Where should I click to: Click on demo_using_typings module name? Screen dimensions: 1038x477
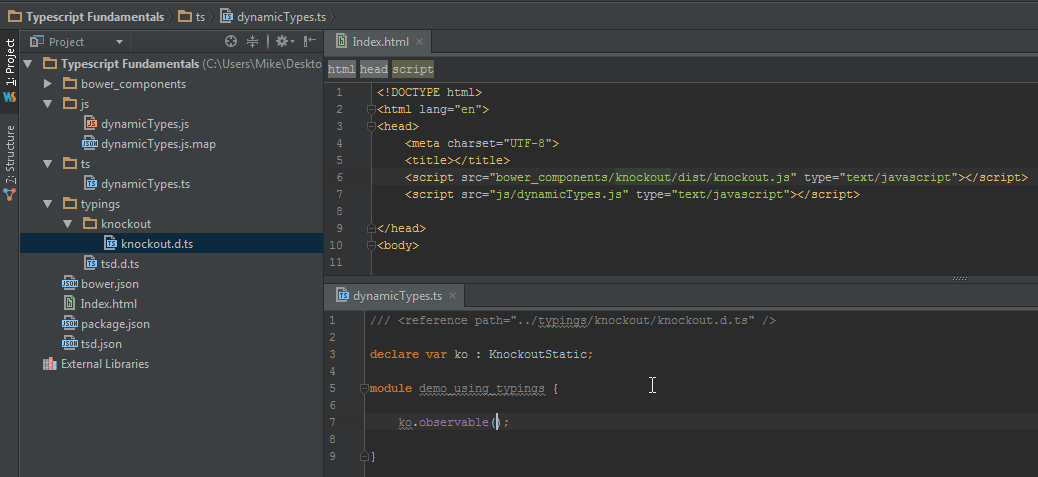coord(482,388)
